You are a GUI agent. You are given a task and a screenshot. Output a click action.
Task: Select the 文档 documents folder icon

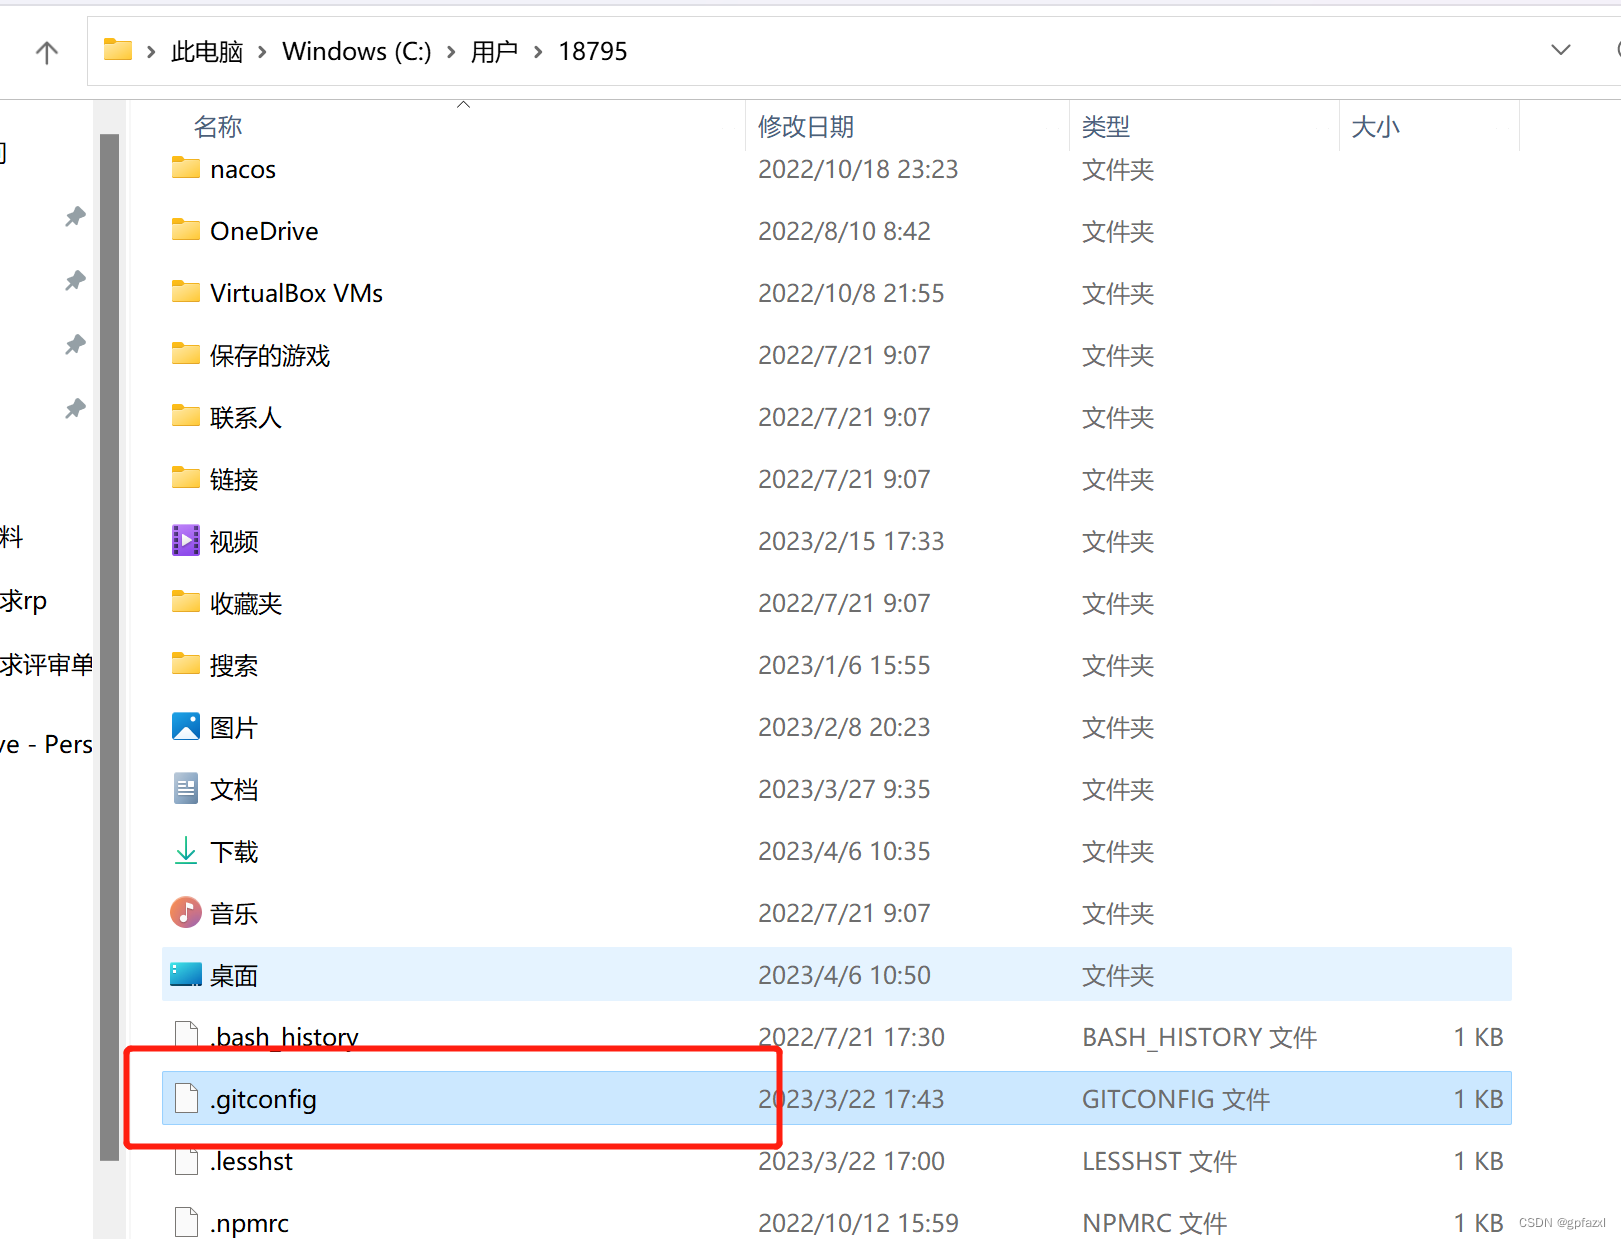click(186, 788)
